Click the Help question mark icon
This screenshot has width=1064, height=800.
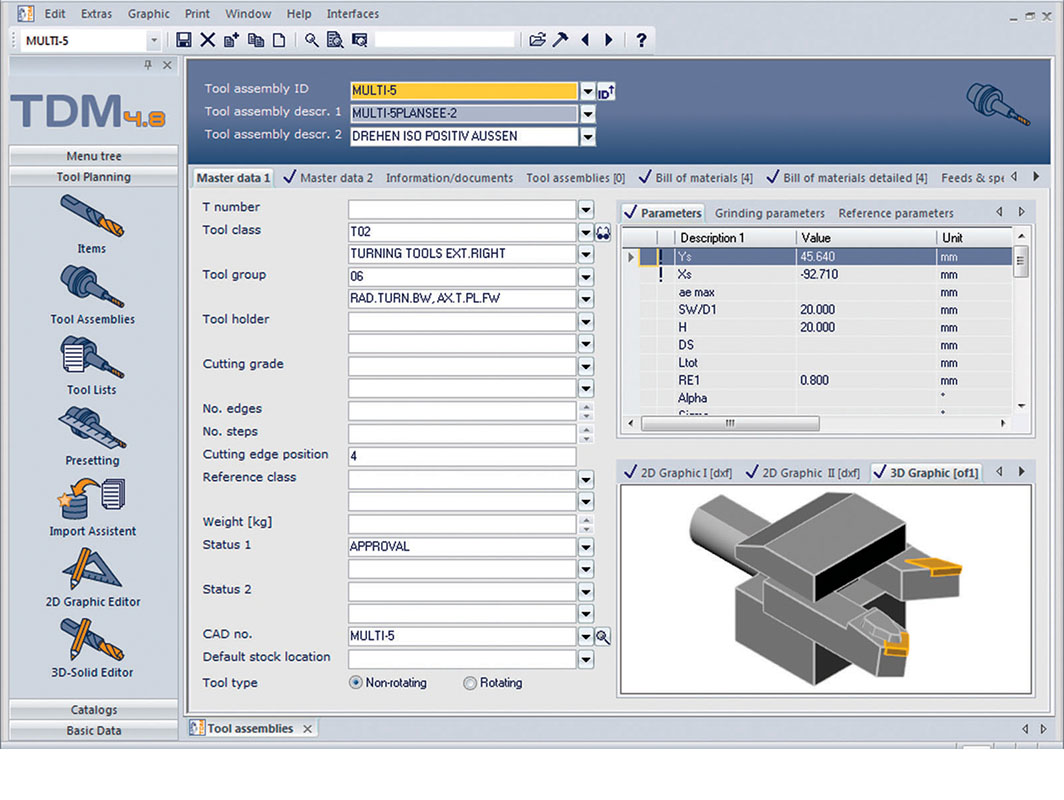click(x=642, y=40)
